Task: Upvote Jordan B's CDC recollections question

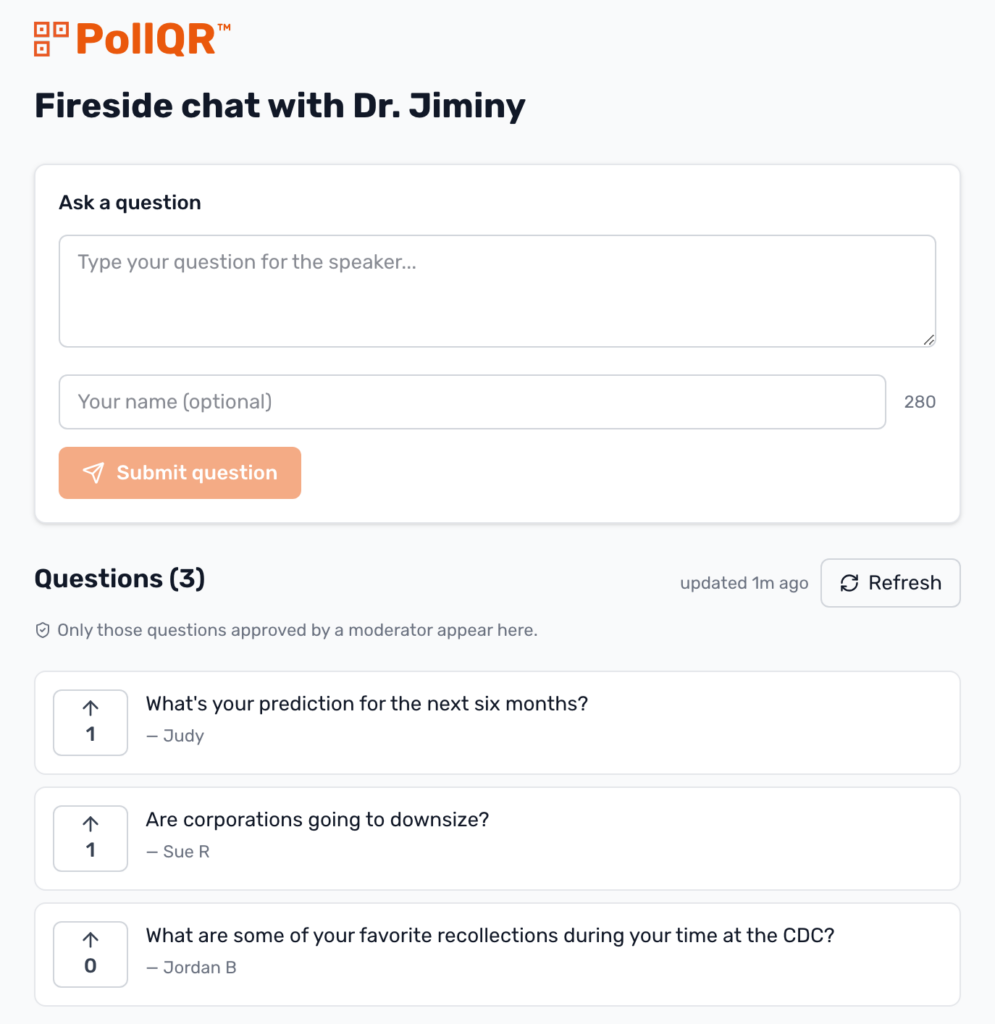Action: [91, 954]
